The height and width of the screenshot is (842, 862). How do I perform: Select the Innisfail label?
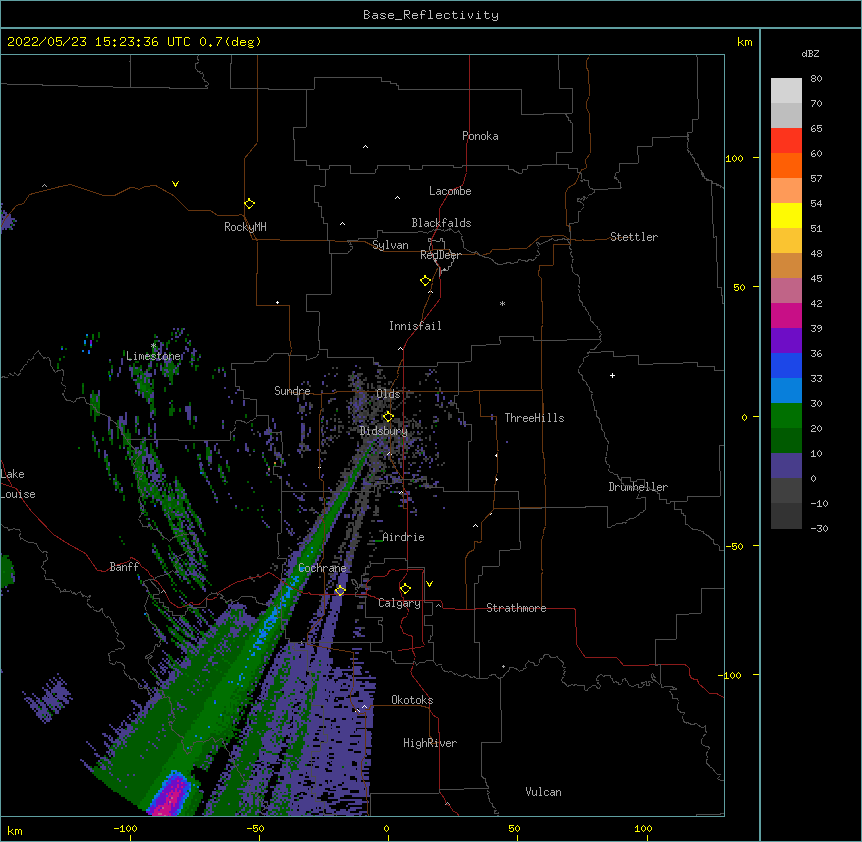(415, 326)
